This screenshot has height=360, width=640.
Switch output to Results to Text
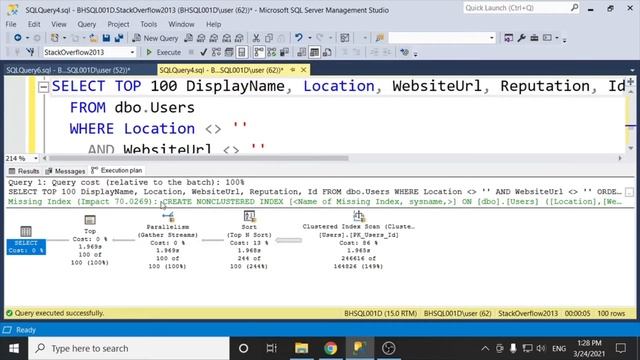pyautogui.click(x=302, y=52)
